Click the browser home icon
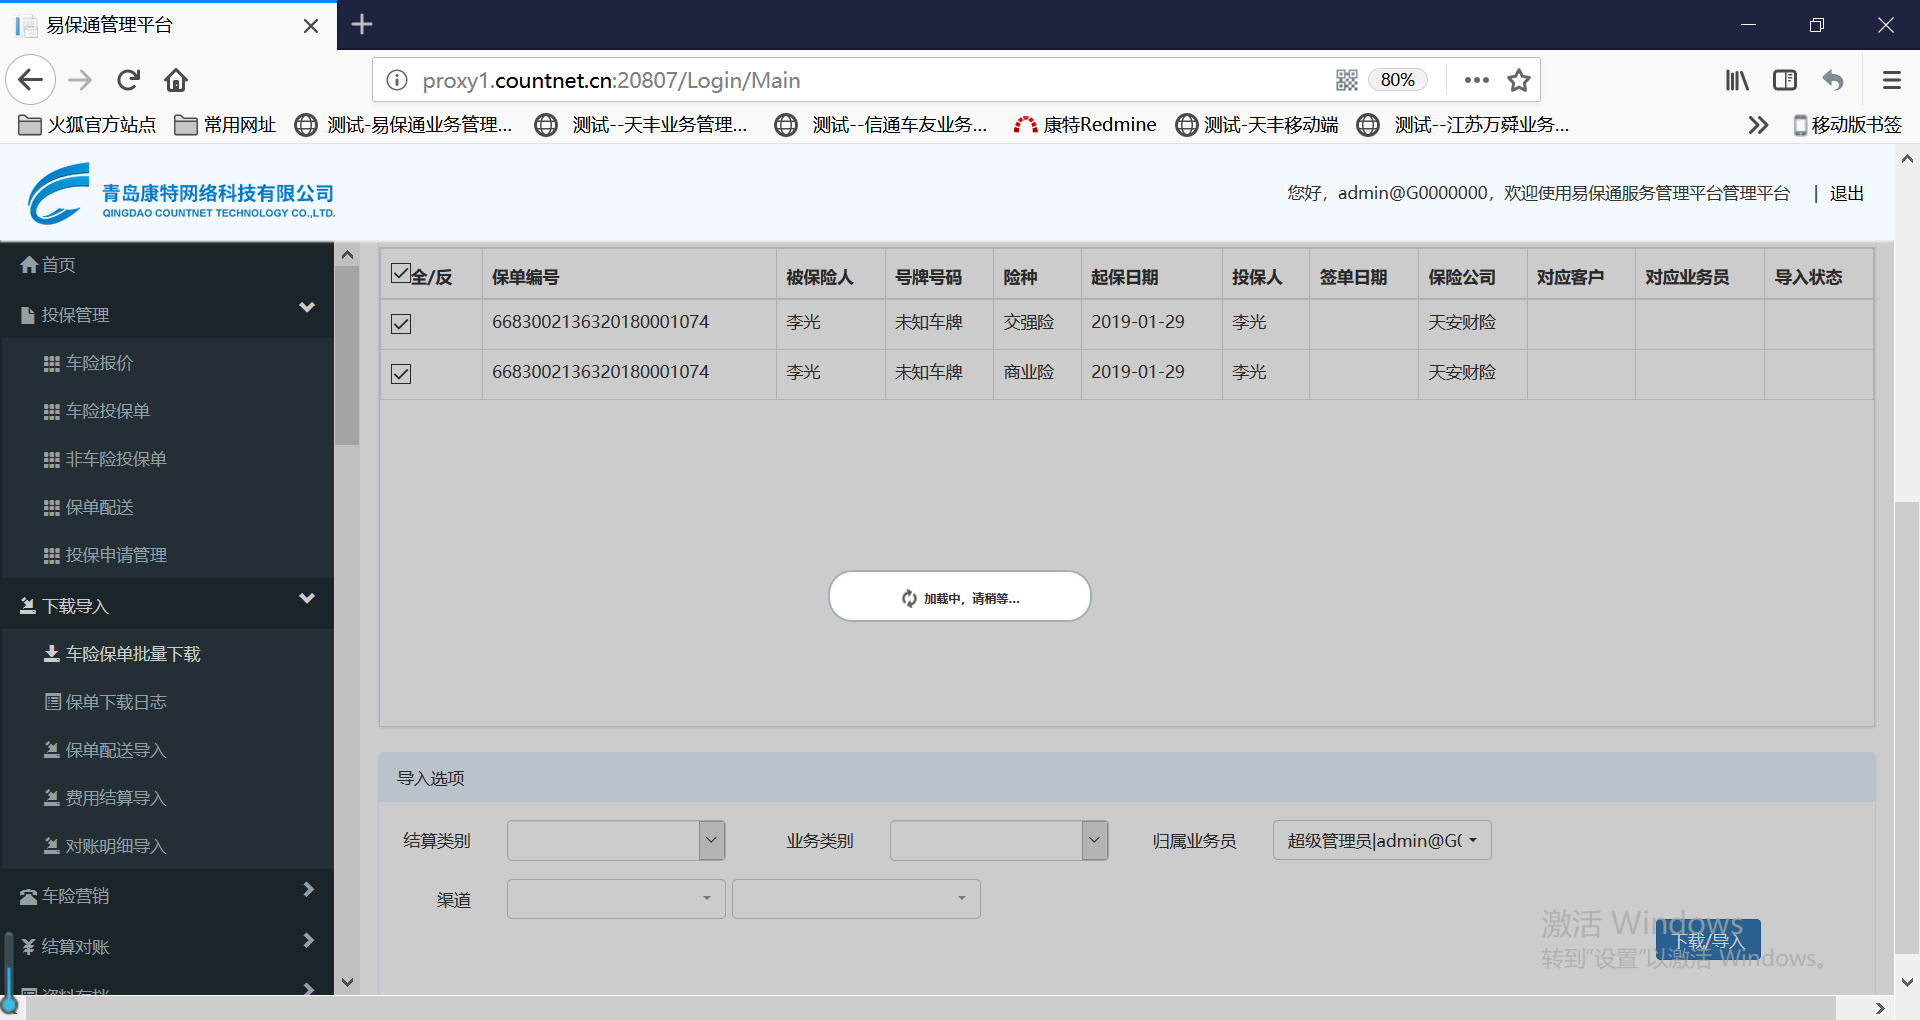This screenshot has height=1020, width=1920. click(176, 80)
